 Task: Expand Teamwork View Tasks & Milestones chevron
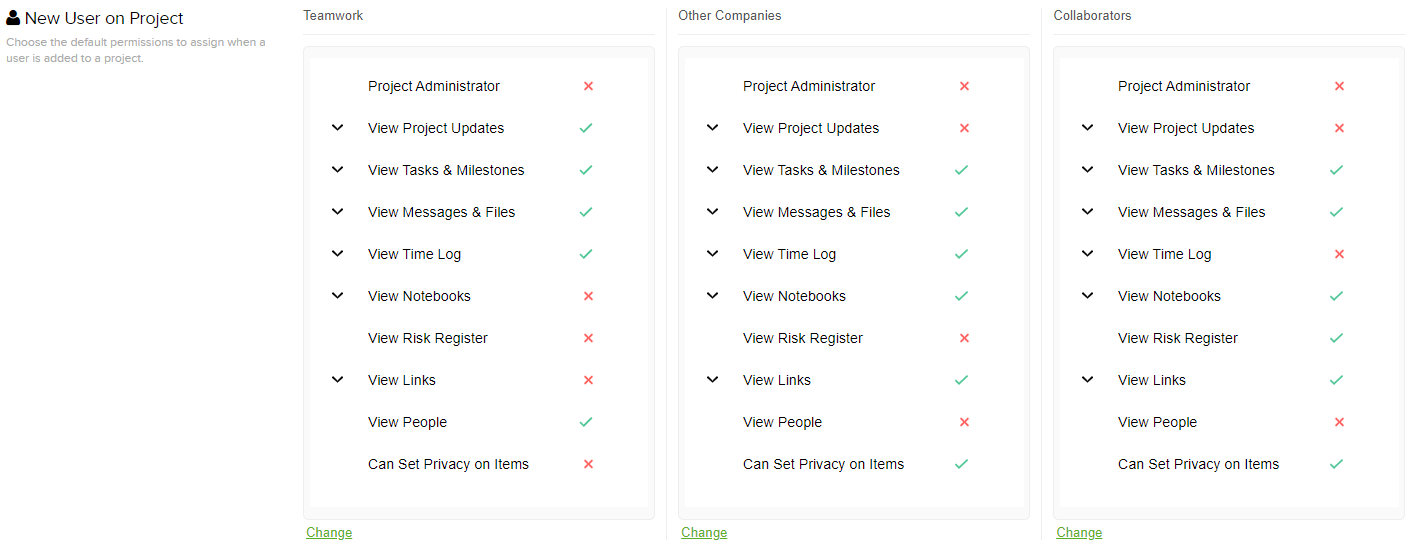338,170
